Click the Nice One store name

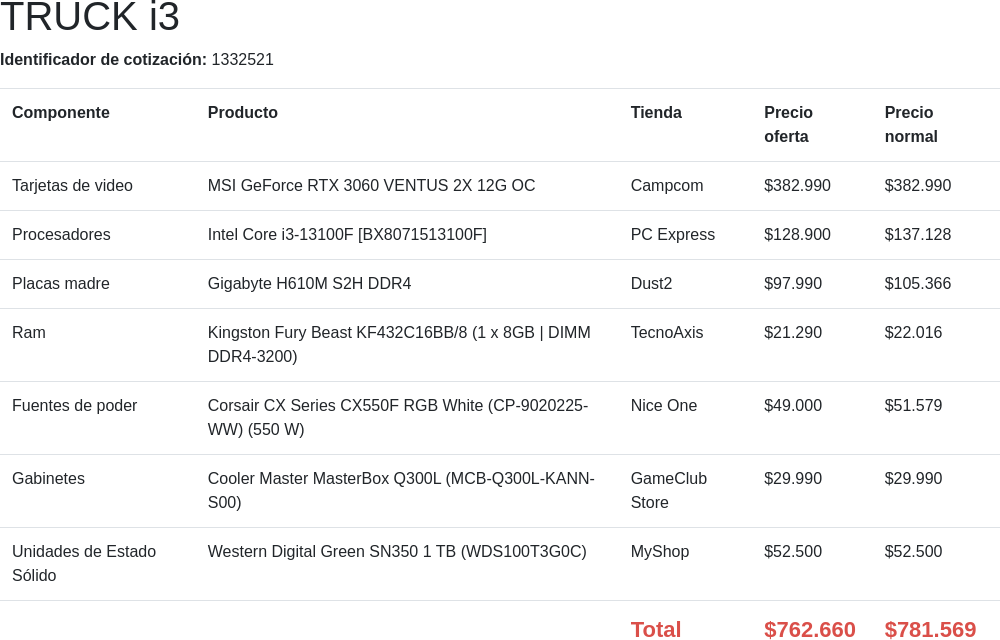[x=663, y=405]
